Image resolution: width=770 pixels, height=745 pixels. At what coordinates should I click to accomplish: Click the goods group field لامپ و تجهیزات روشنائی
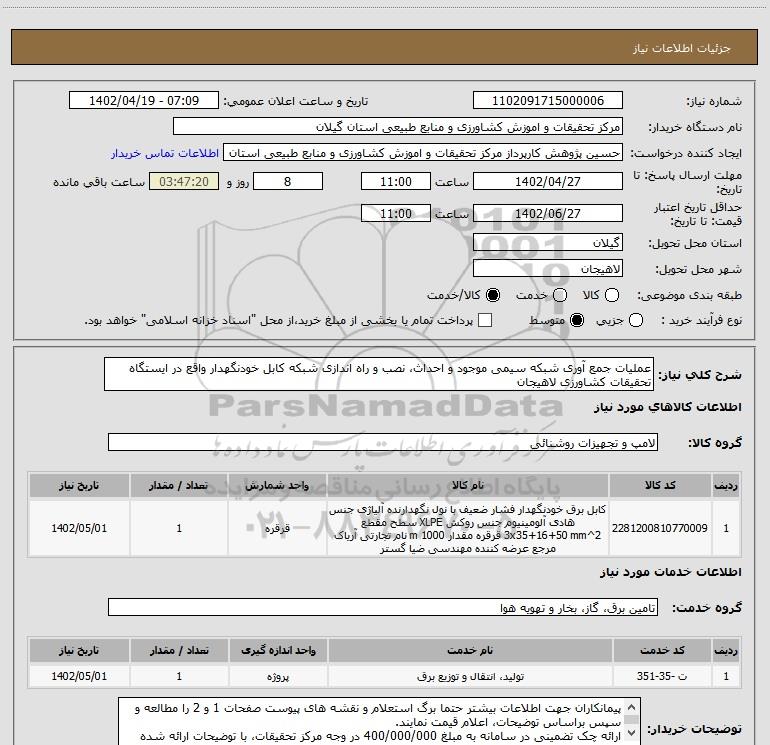coord(383,442)
